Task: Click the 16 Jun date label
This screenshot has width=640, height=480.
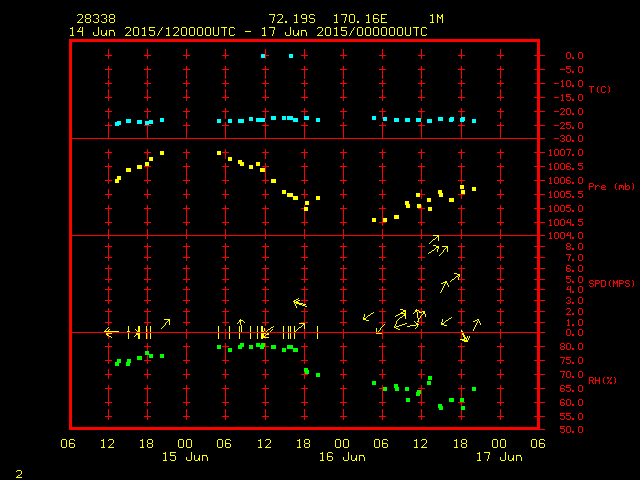Action: 341,457
